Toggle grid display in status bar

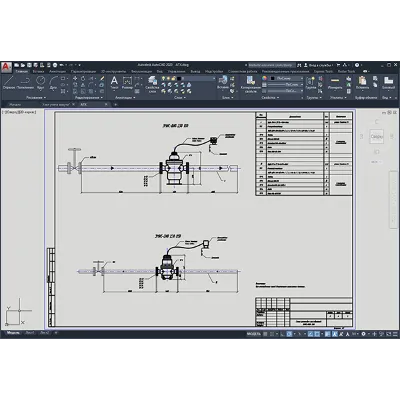tap(266, 334)
